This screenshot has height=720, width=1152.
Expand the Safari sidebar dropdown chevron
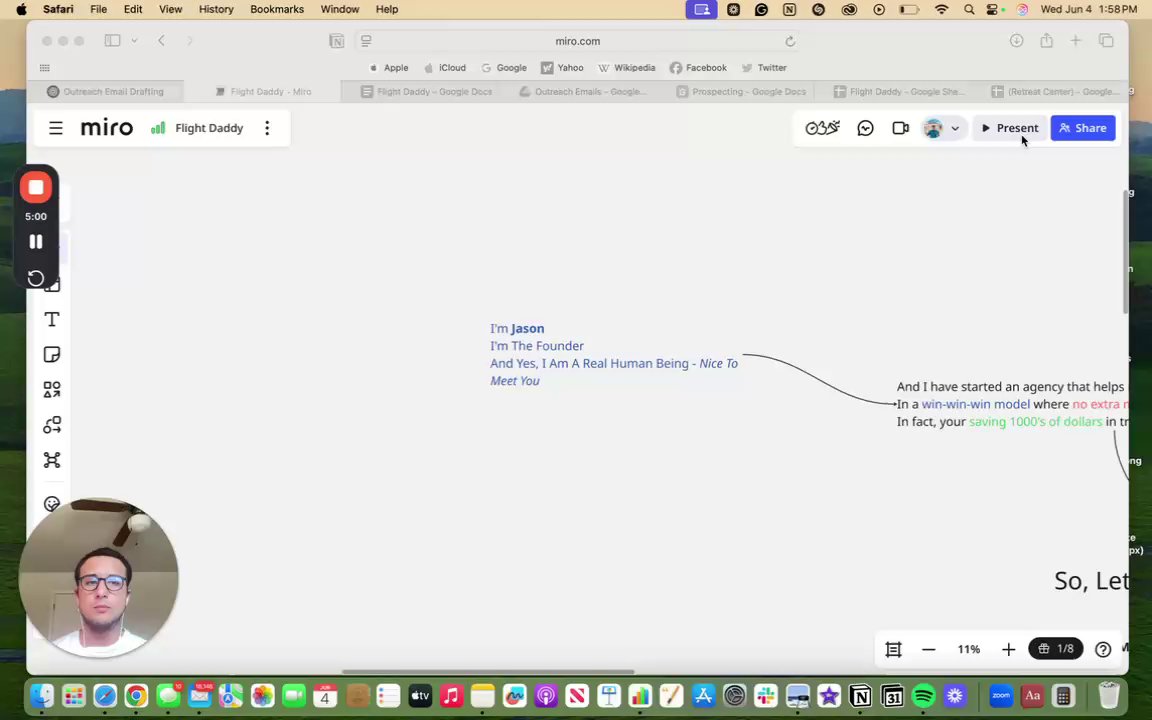pos(134,40)
